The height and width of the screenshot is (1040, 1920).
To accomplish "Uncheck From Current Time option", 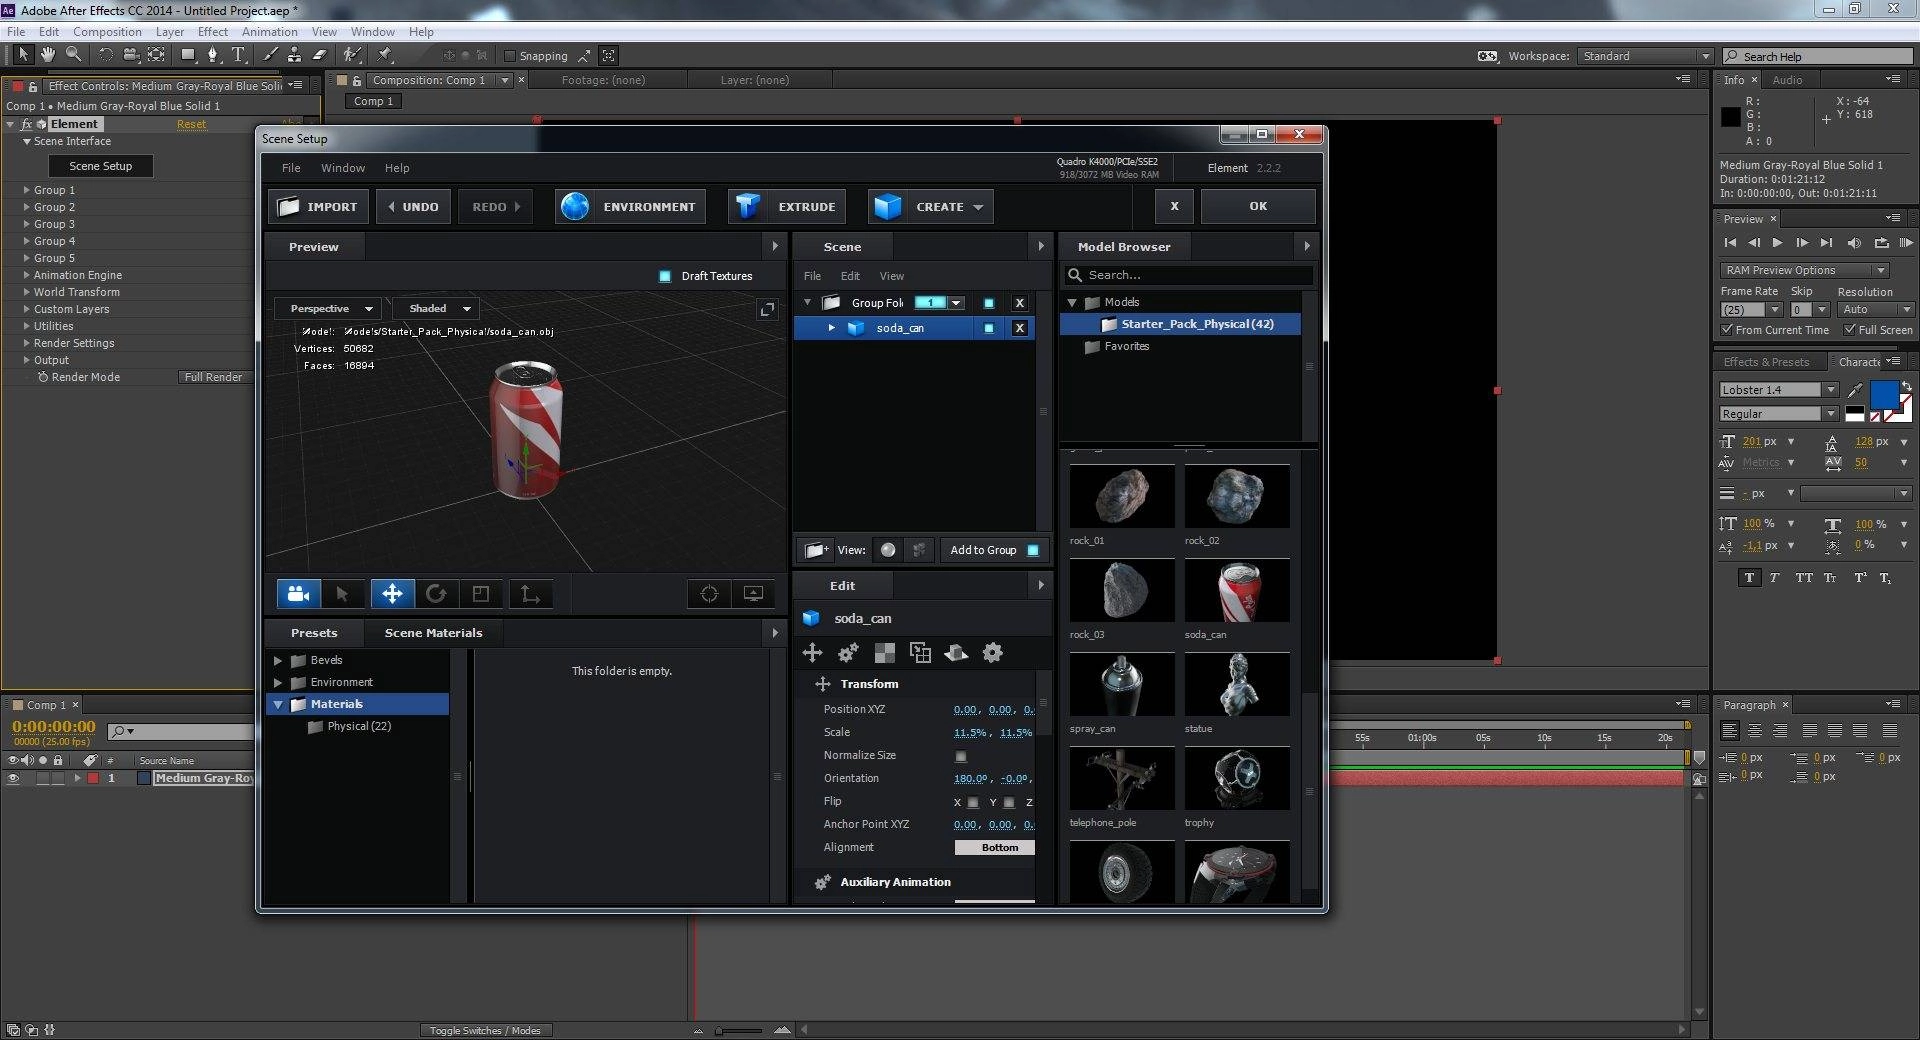I will point(1727,330).
